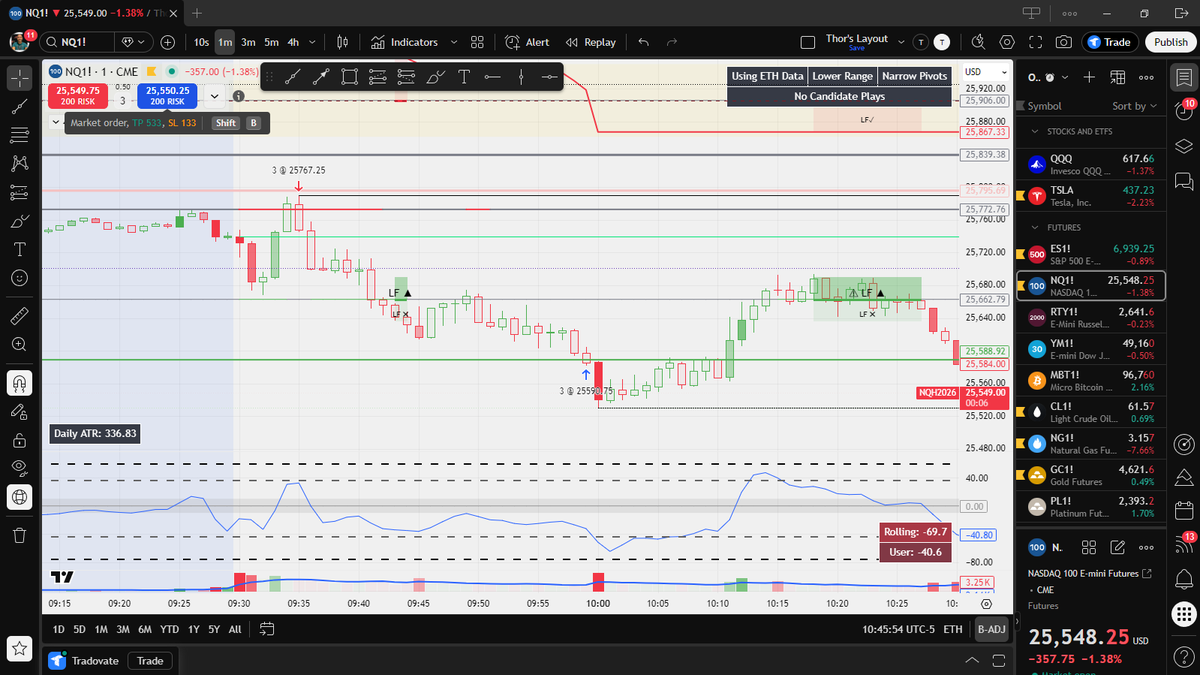The width and height of the screenshot is (1200, 675).
Task: Open the patterns tool in left sidebar
Action: pos(19,163)
